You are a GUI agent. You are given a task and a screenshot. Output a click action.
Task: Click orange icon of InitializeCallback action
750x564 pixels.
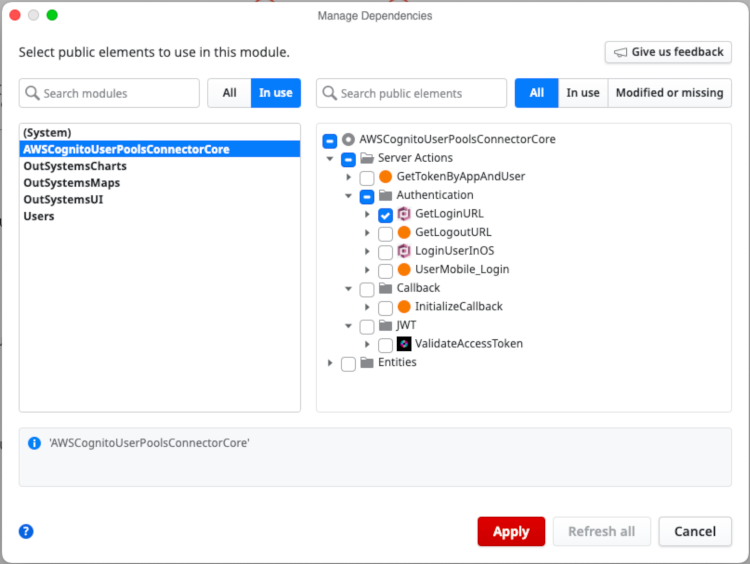click(404, 307)
